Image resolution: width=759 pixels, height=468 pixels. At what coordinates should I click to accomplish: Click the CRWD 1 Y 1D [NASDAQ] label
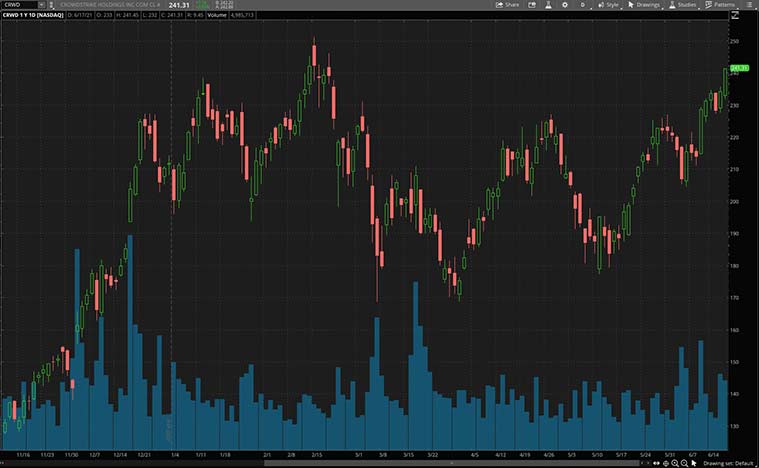(33, 15)
